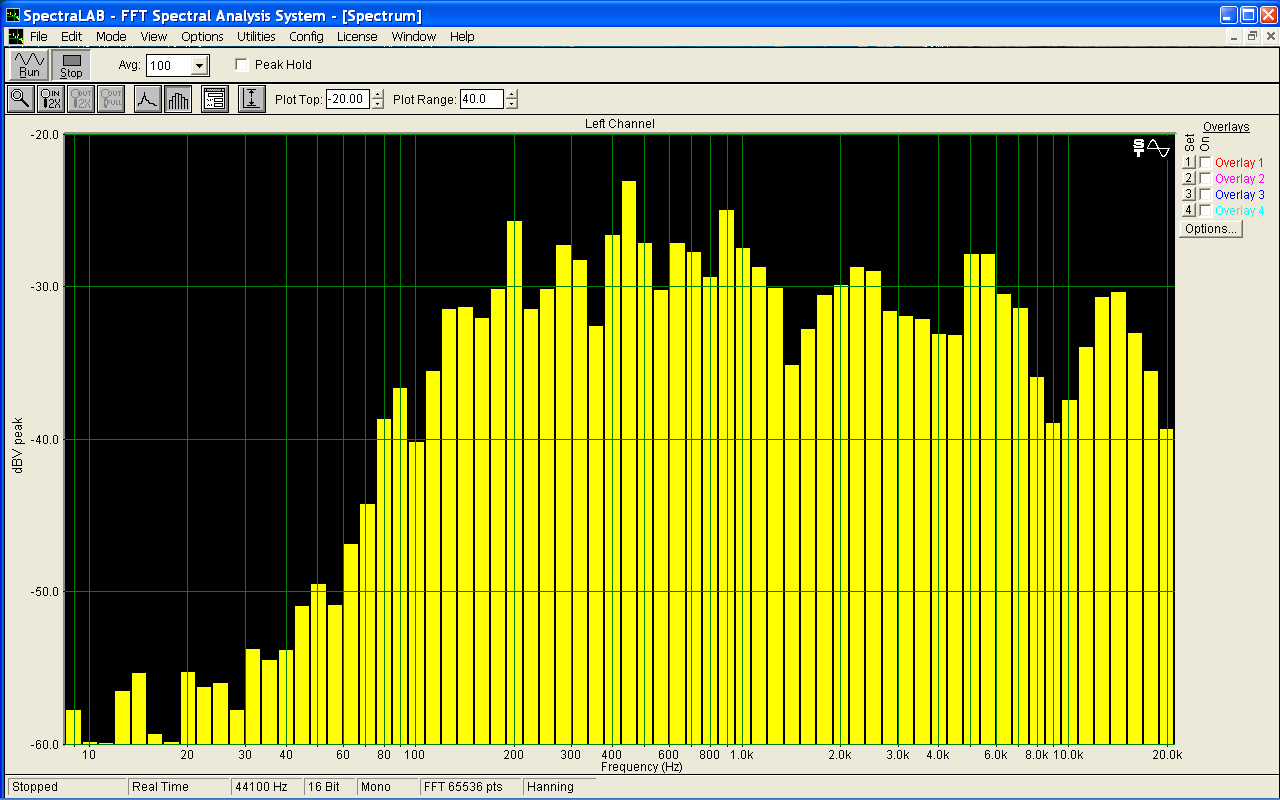Turn on the Overlay 3 checkbox

1206,194
